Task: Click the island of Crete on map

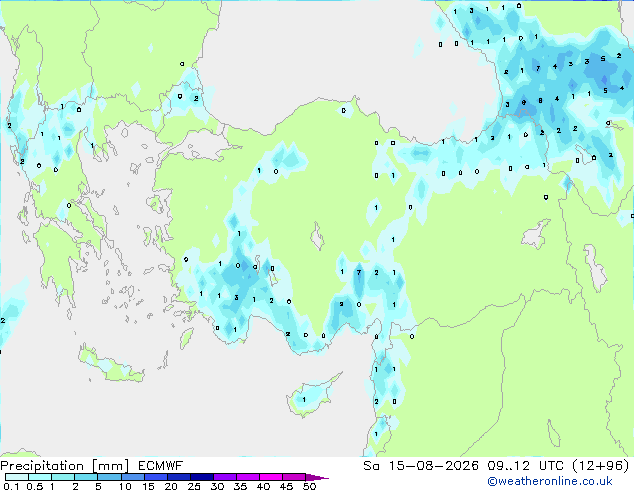Action: (111, 366)
